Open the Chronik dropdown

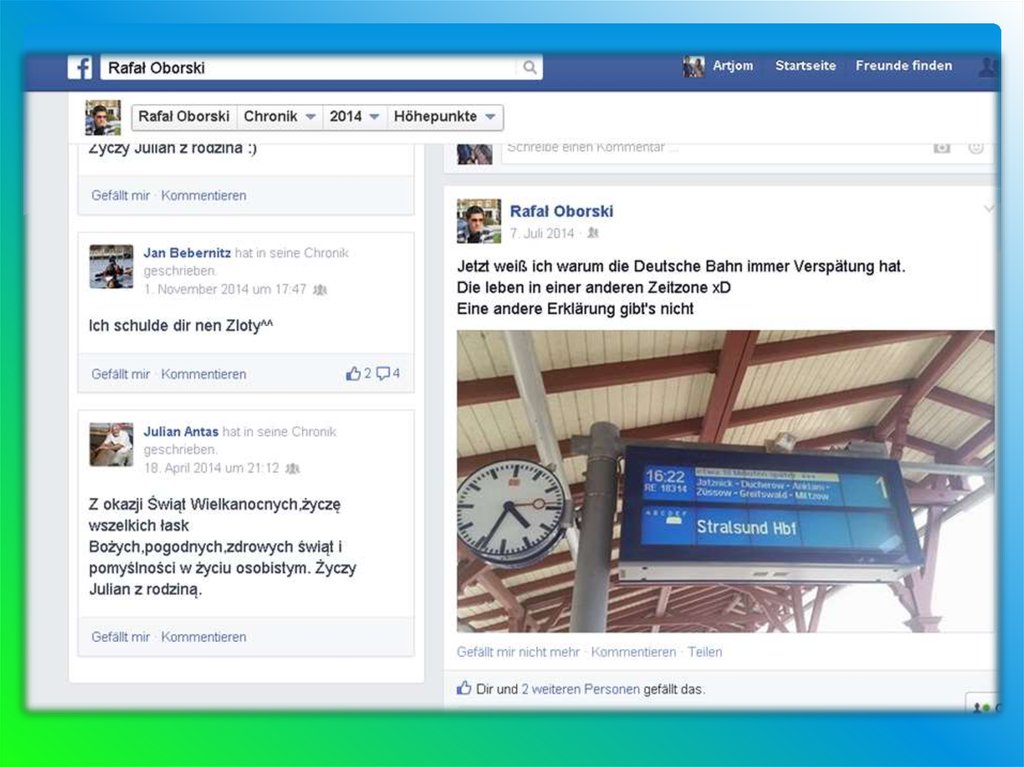280,117
